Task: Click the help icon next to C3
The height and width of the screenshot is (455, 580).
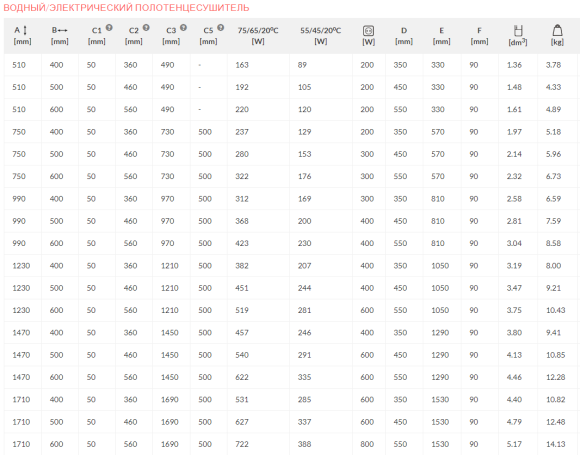Action: point(183,28)
